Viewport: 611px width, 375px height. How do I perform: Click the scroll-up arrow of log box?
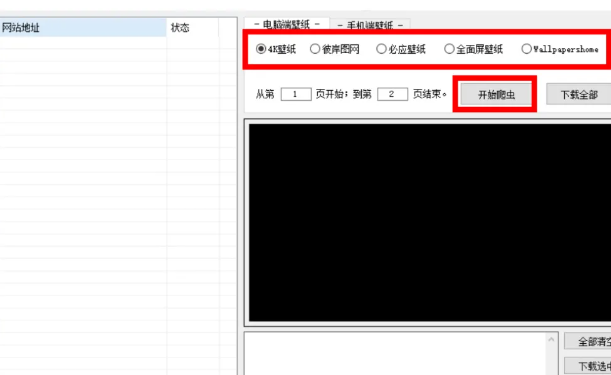[551, 340]
